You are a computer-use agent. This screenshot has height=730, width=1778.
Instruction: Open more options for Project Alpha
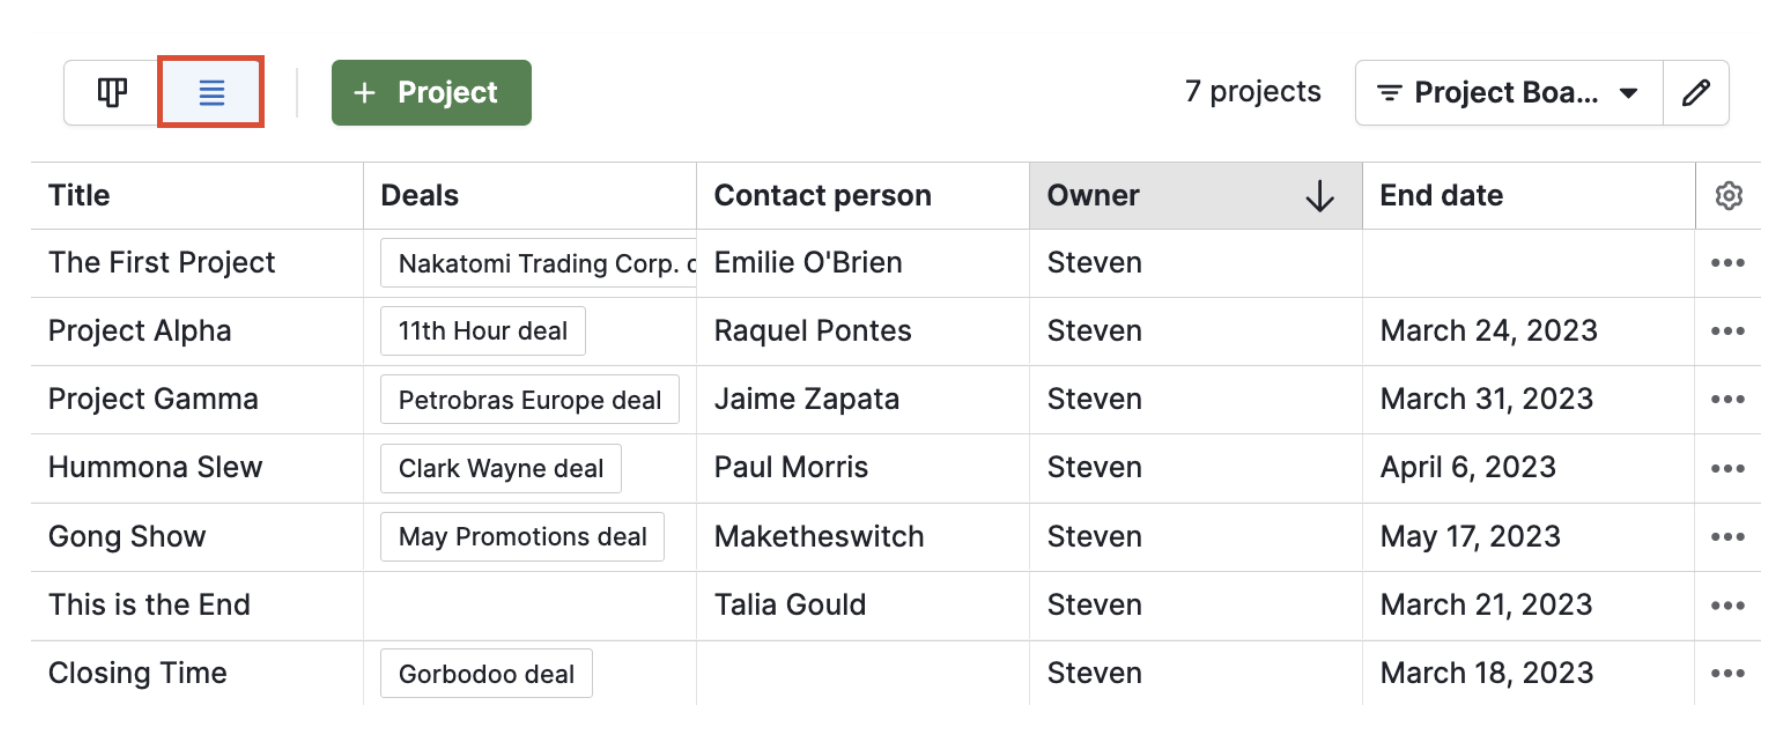pyautogui.click(x=1727, y=331)
